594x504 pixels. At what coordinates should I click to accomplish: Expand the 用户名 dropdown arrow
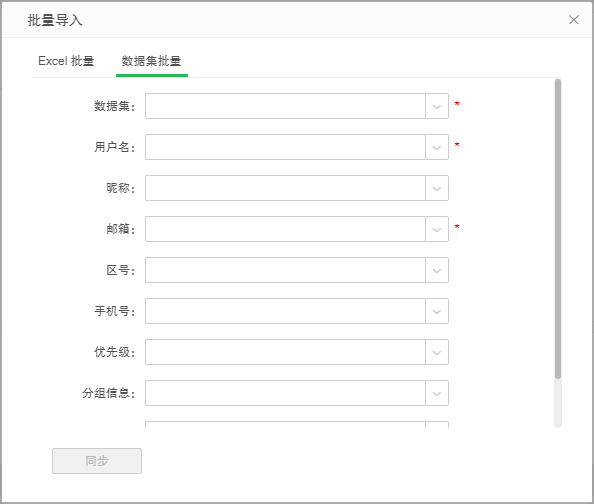pyautogui.click(x=437, y=147)
